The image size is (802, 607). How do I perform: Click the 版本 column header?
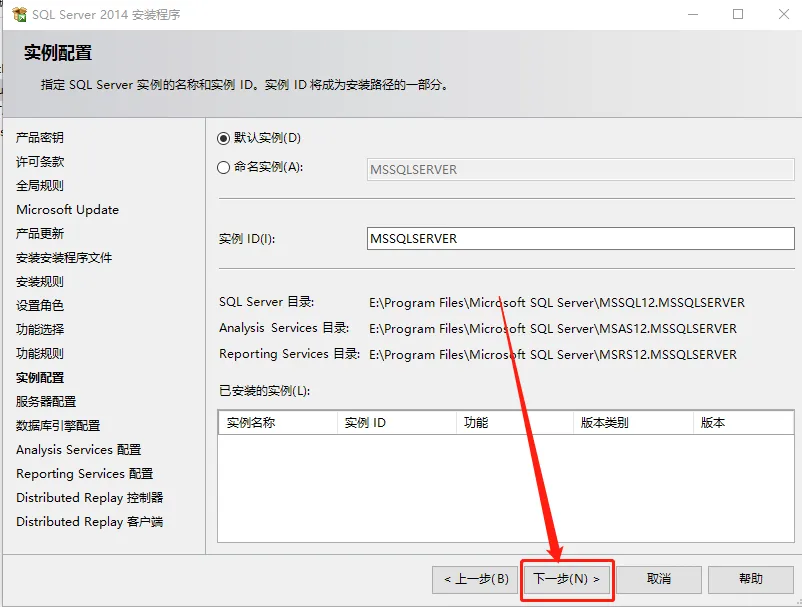click(743, 423)
